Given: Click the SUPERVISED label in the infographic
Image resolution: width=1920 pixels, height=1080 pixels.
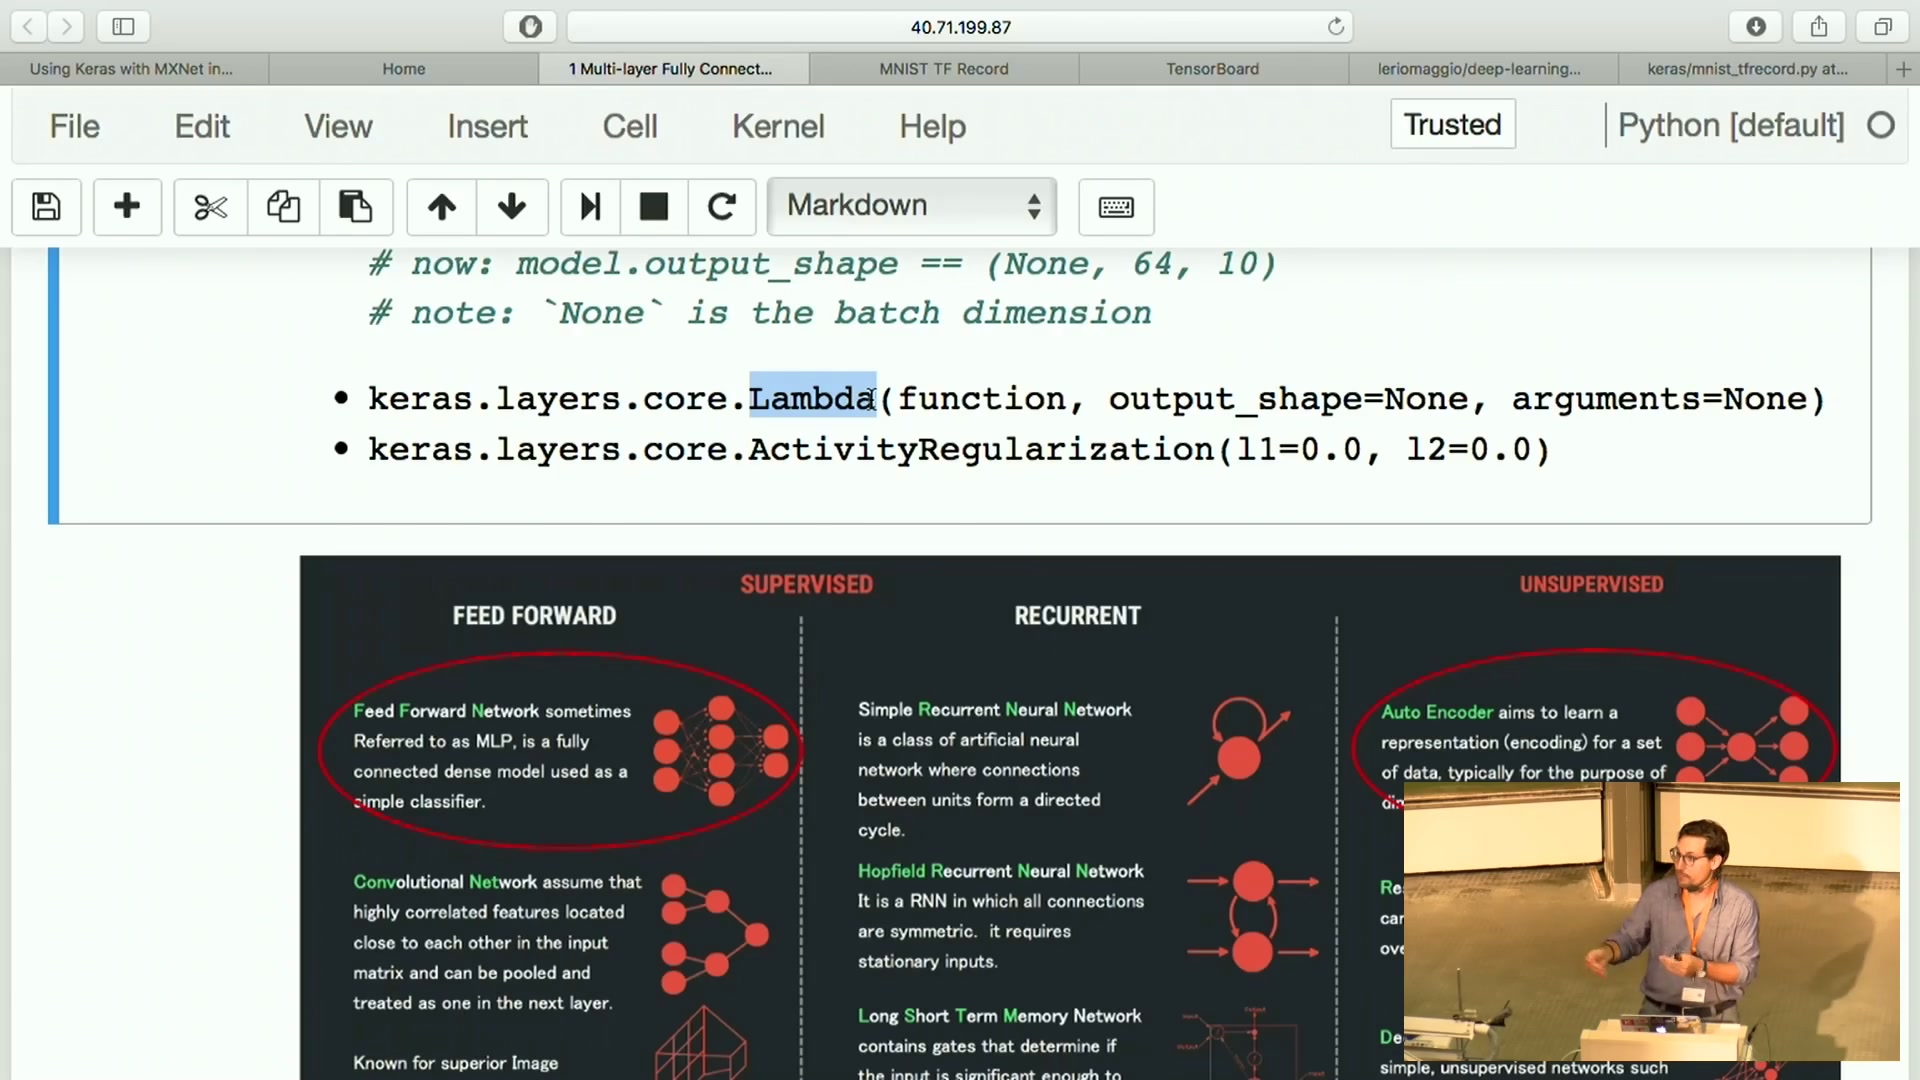Looking at the screenshot, I should [x=806, y=585].
